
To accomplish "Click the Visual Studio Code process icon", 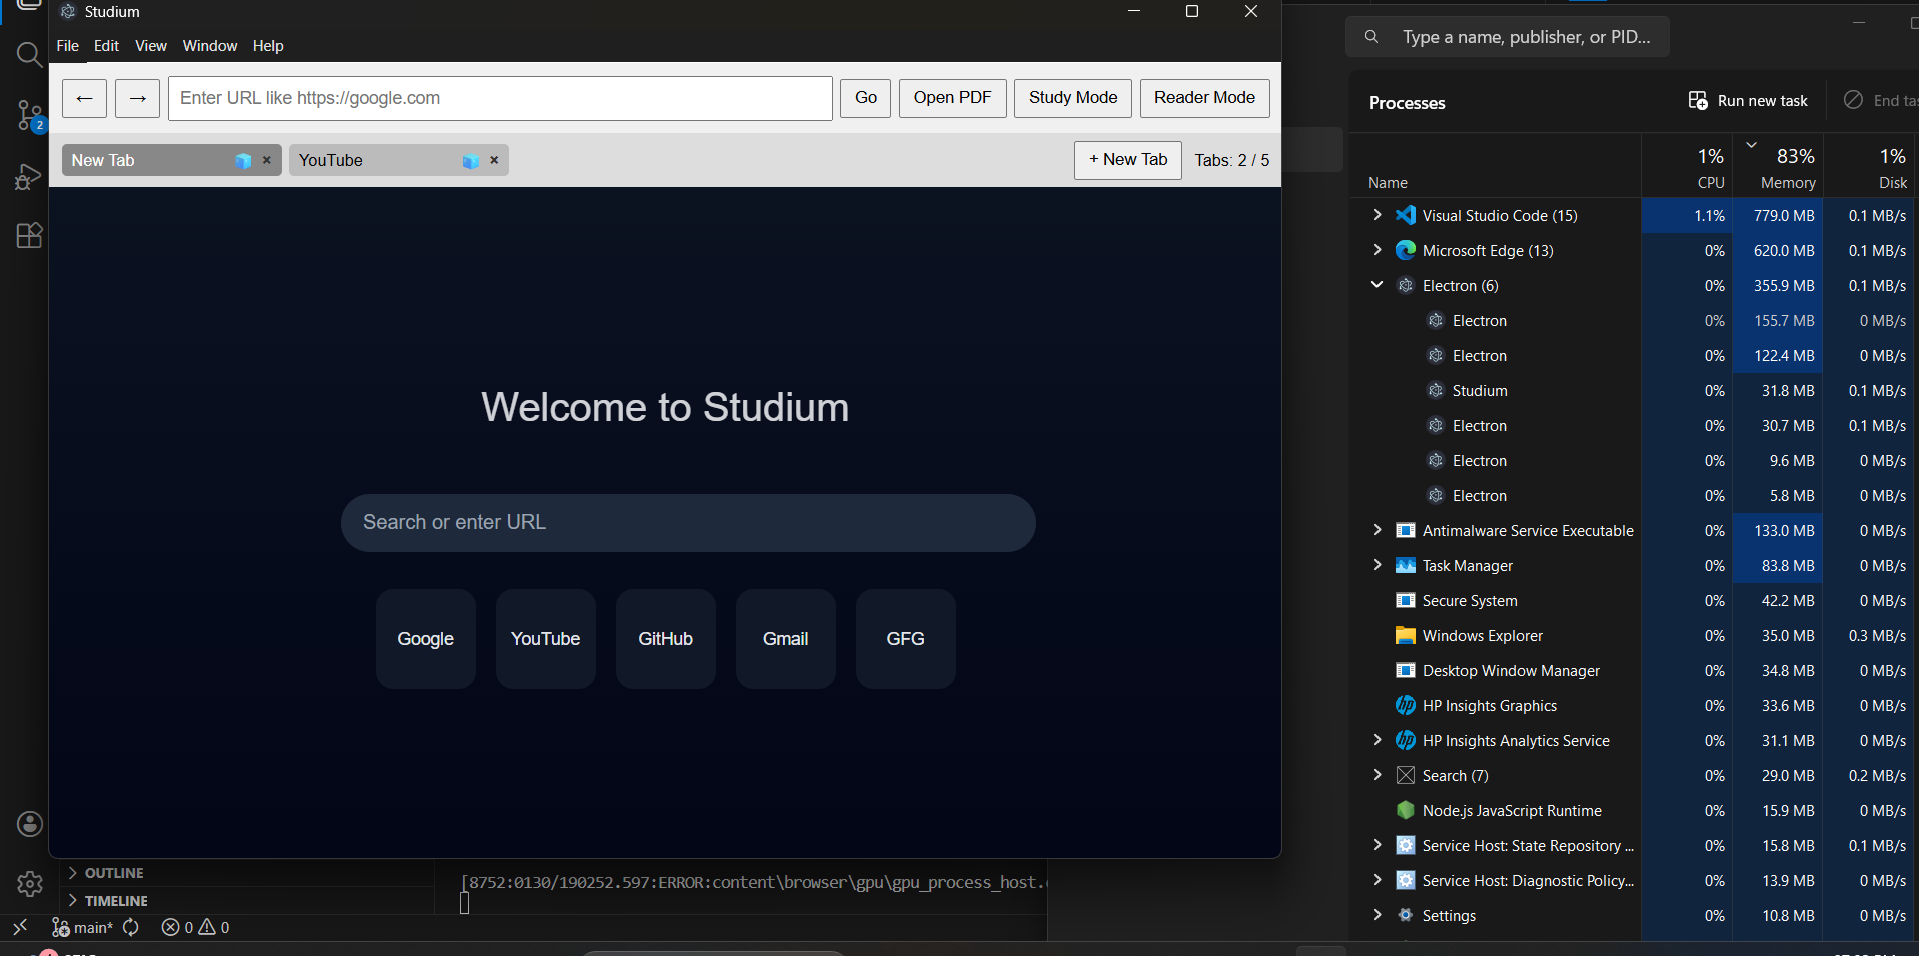I will (1406, 215).
